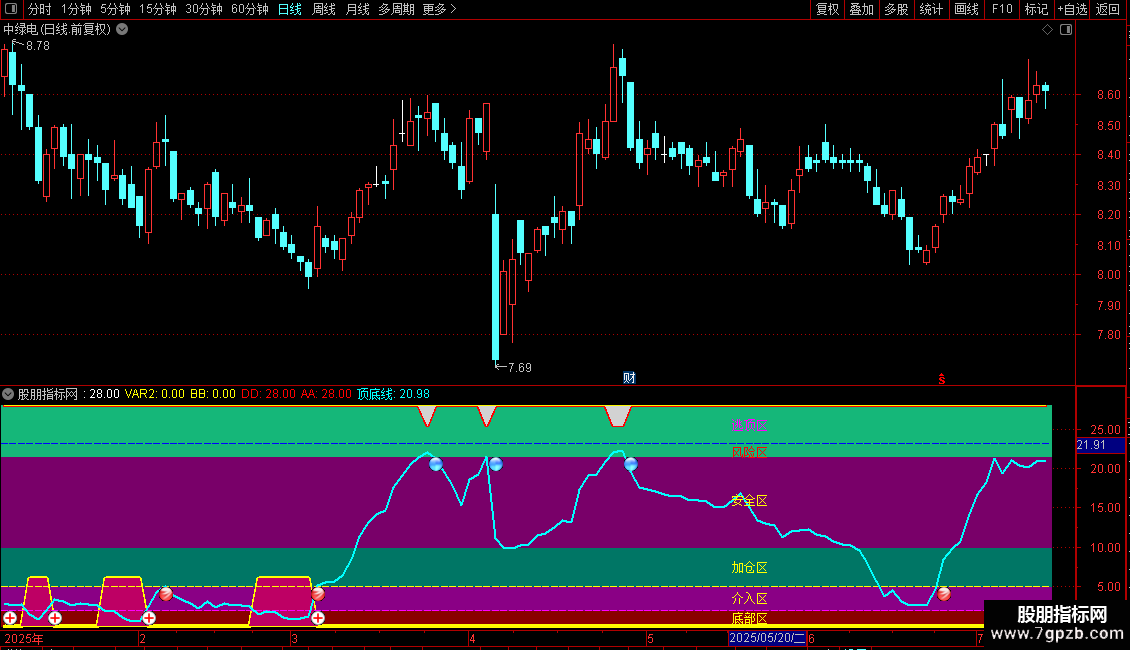Viewport: 1130px width, 650px height.
Task: Click the 财 financial marker on chart
Action: tap(629, 378)
